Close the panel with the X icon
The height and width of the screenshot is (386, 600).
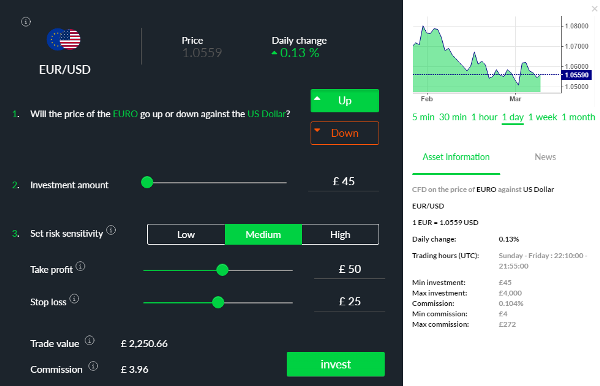pyautogui.click(x=594, y=8)
